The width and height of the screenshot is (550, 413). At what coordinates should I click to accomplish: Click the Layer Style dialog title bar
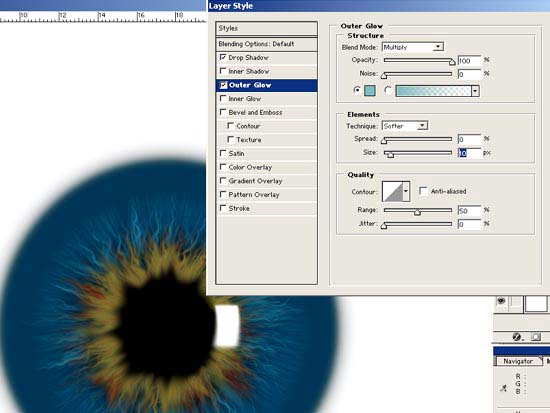(379, 6)
